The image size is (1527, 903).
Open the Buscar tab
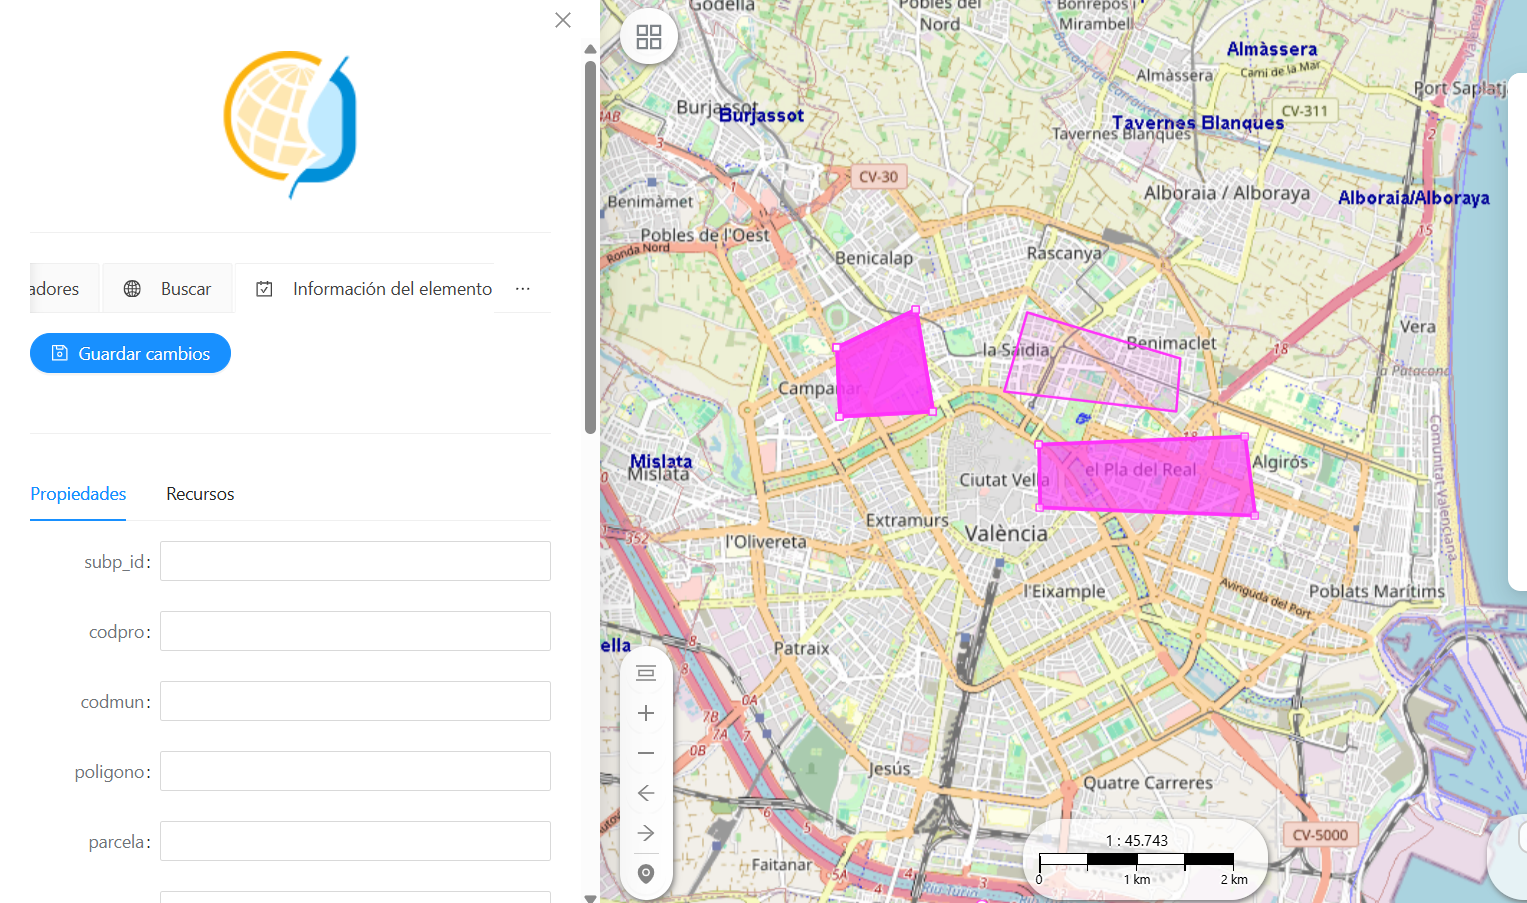tap(167, 289)
